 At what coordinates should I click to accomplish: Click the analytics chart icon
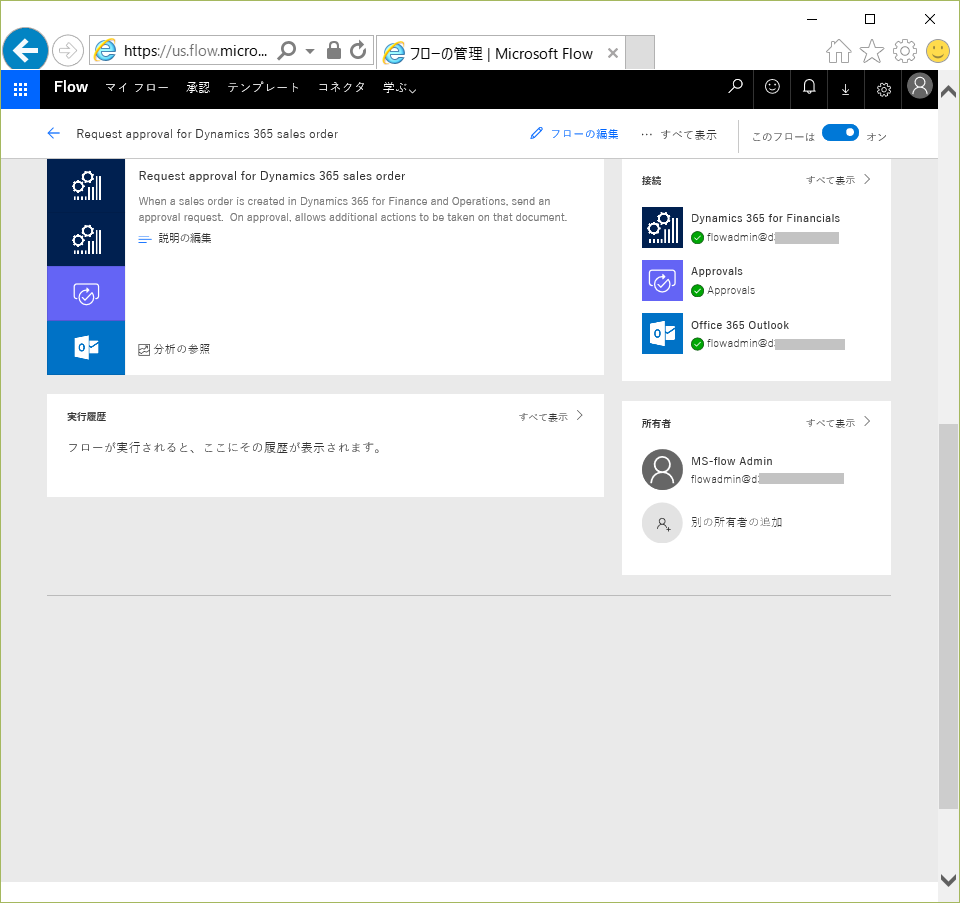pos(144,350)
